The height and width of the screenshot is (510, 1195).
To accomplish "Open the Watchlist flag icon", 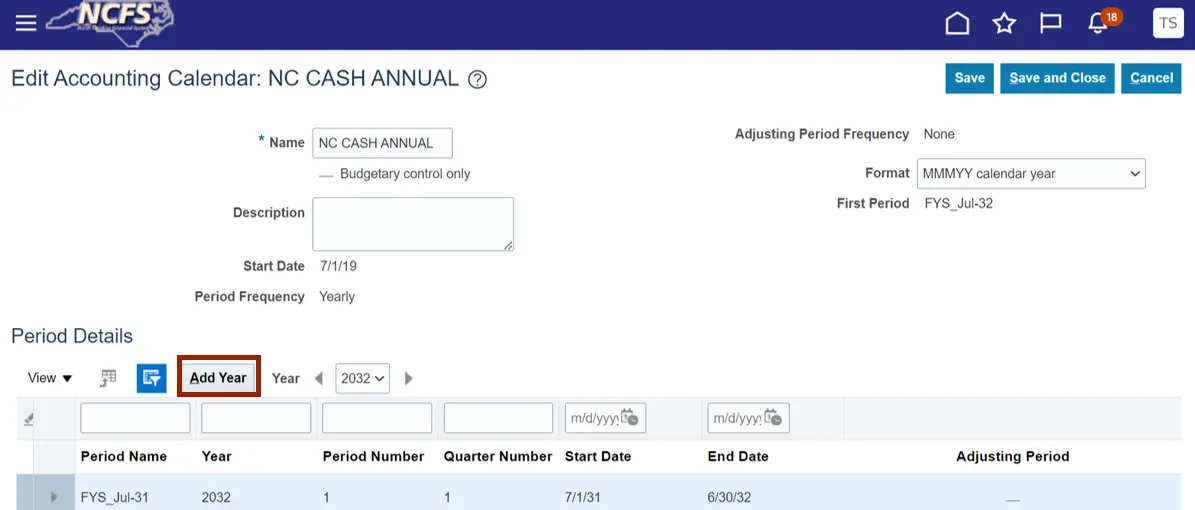I will pyautogui.click(x=1050, y=23).
